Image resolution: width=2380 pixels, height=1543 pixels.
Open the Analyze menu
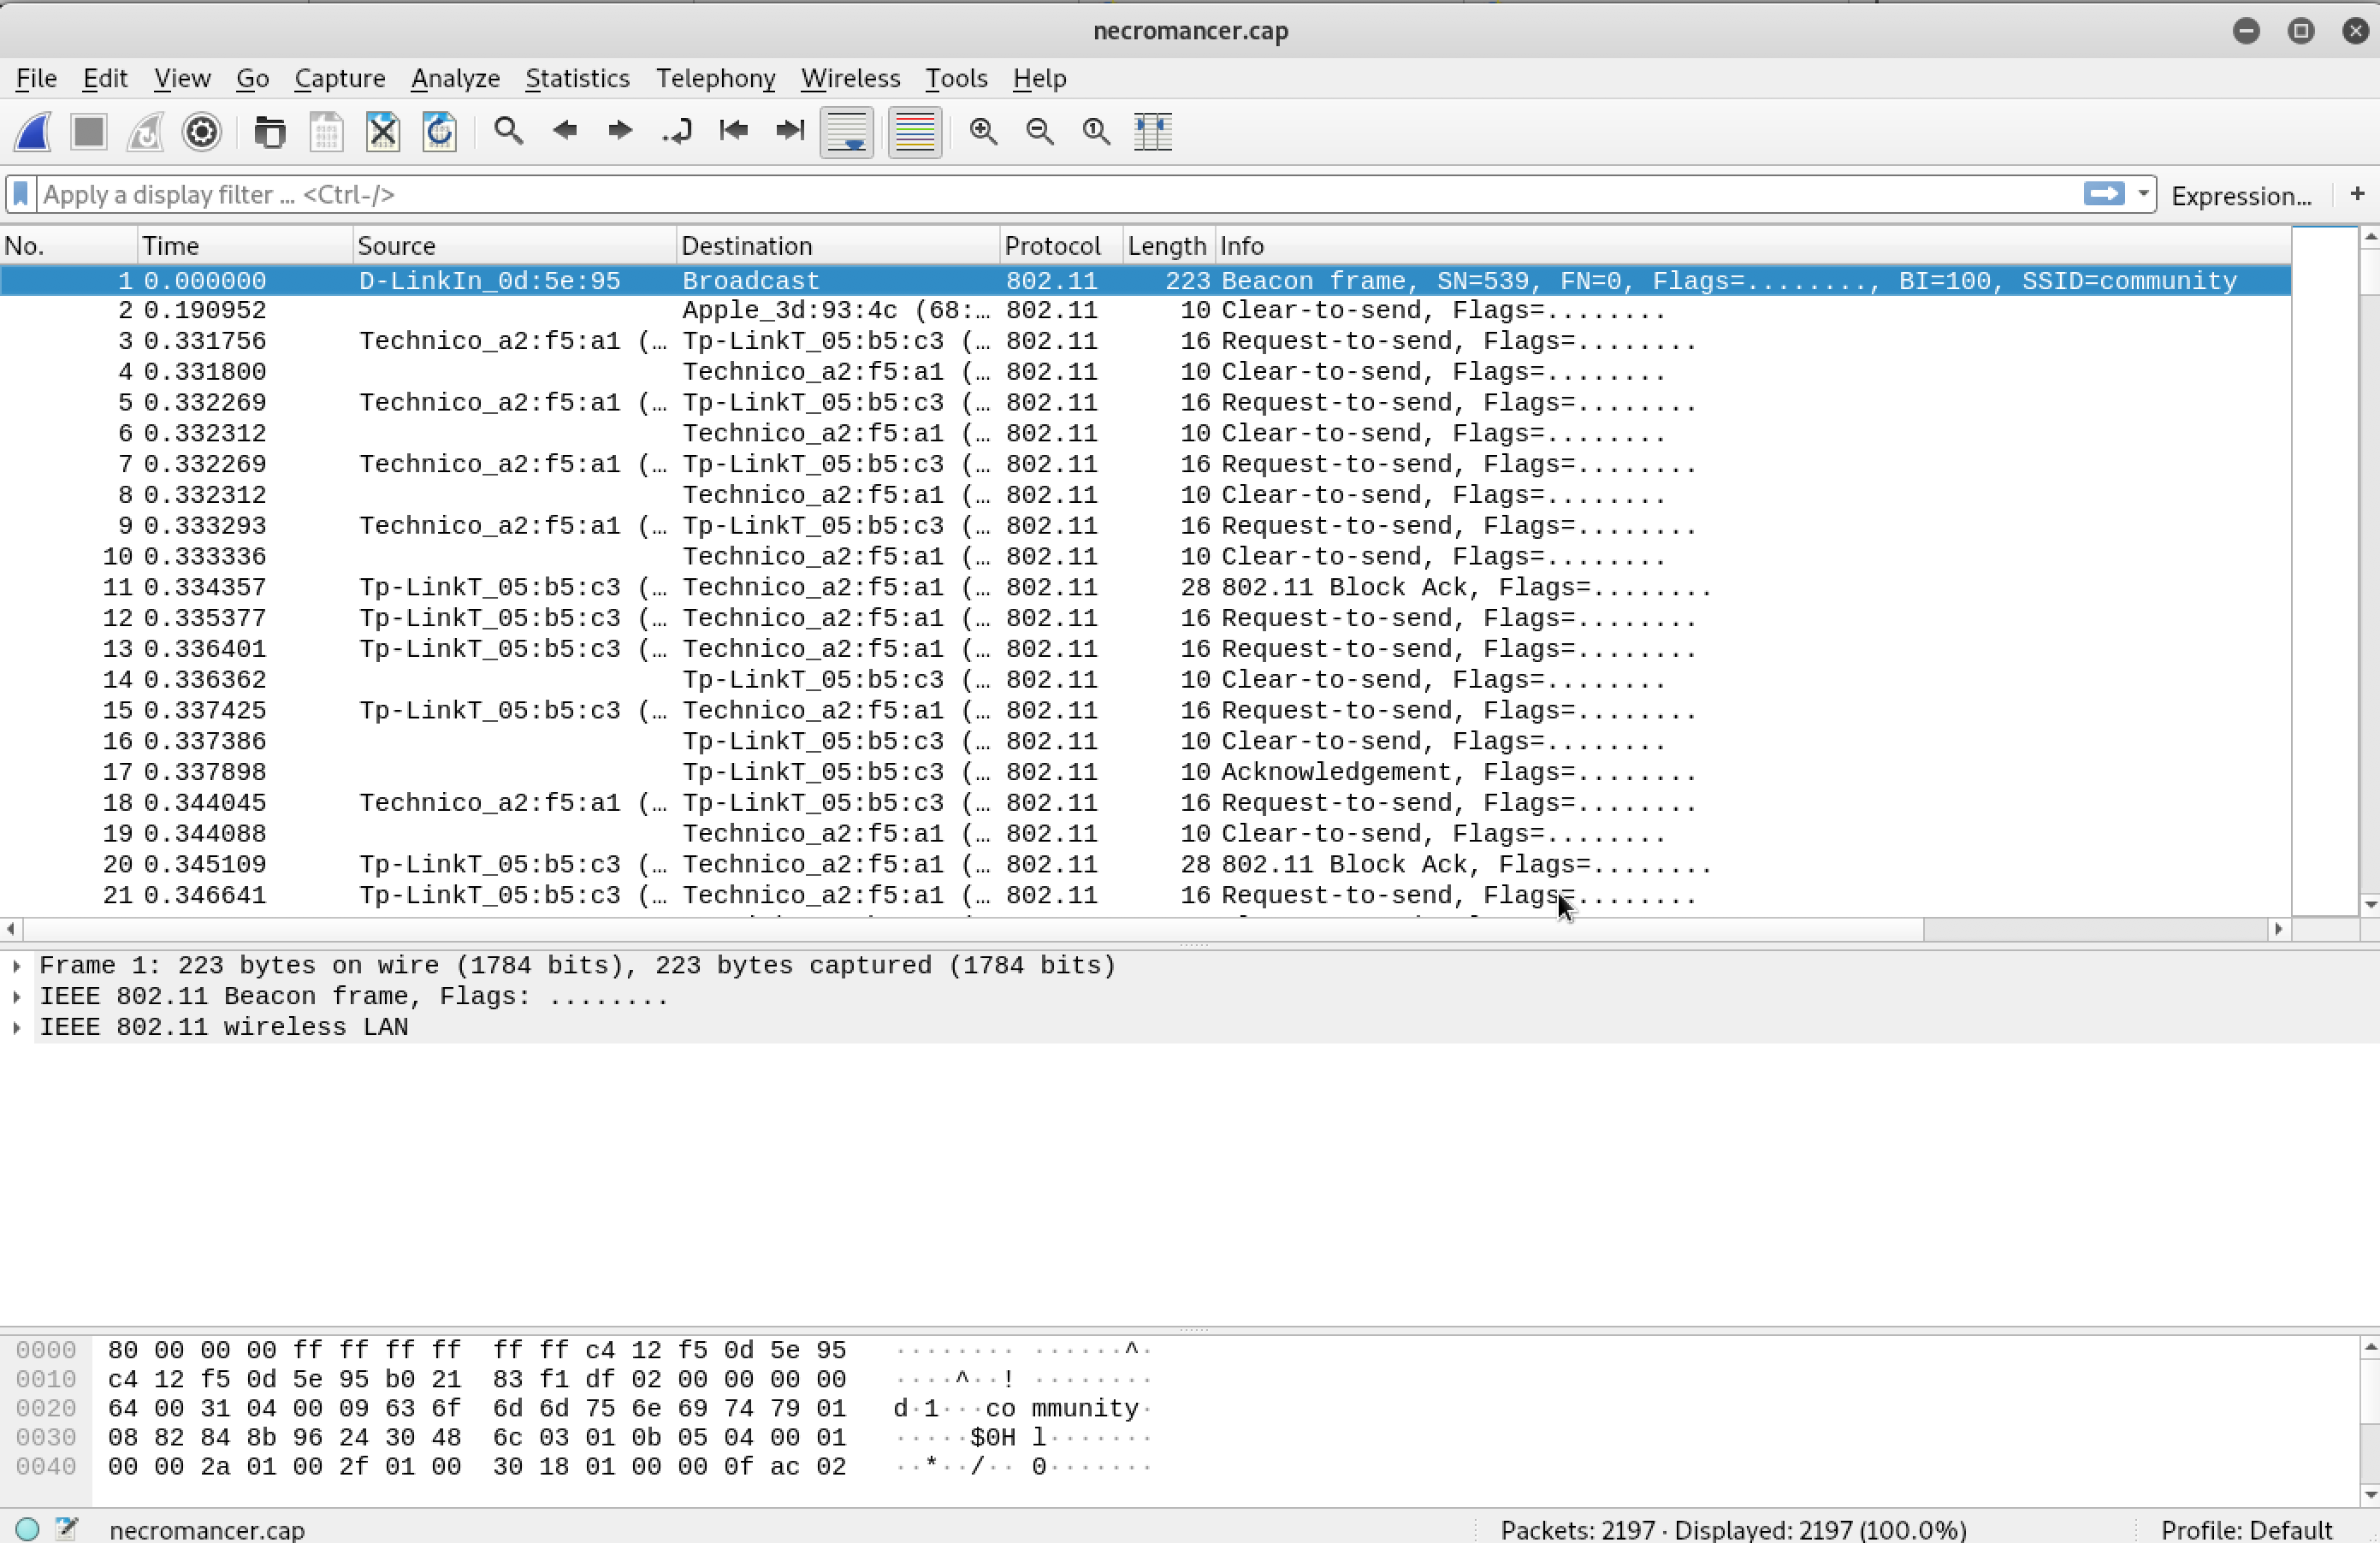[454, 78]
